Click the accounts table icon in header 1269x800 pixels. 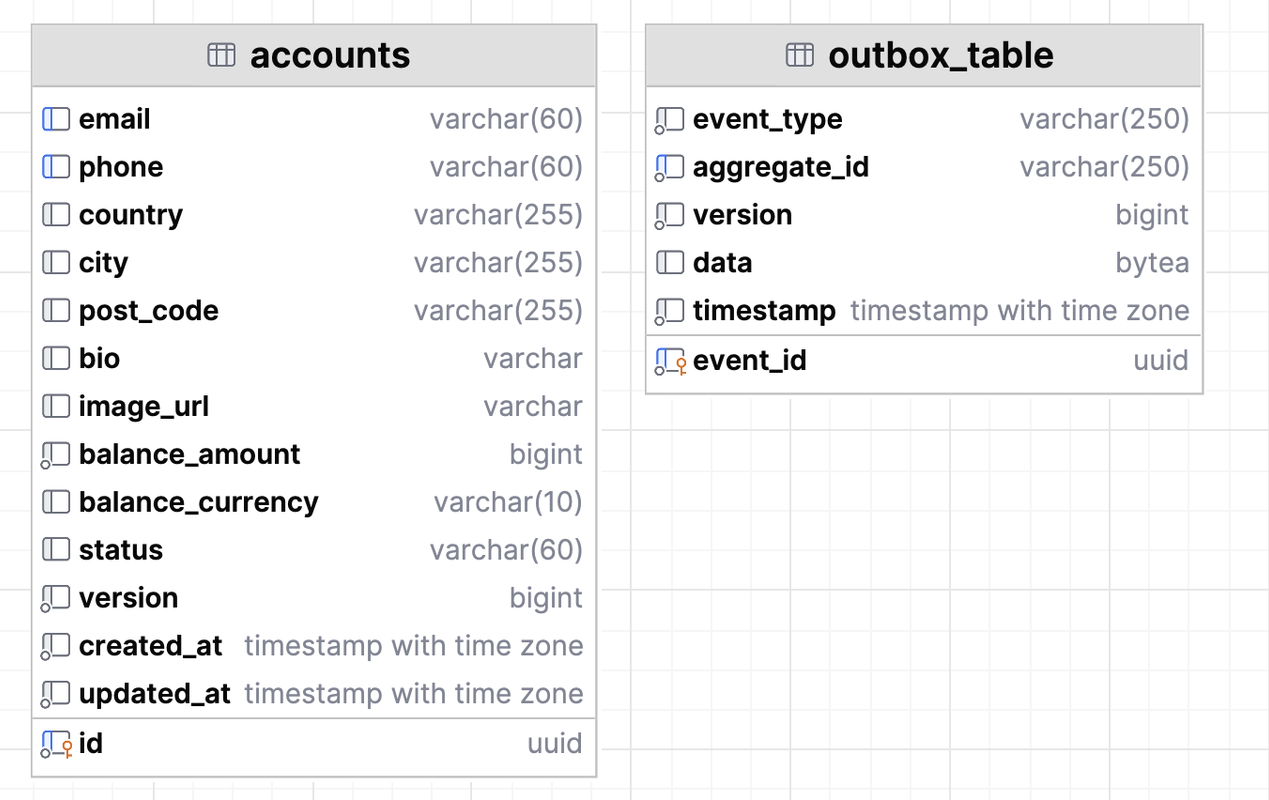pos(221,55)
